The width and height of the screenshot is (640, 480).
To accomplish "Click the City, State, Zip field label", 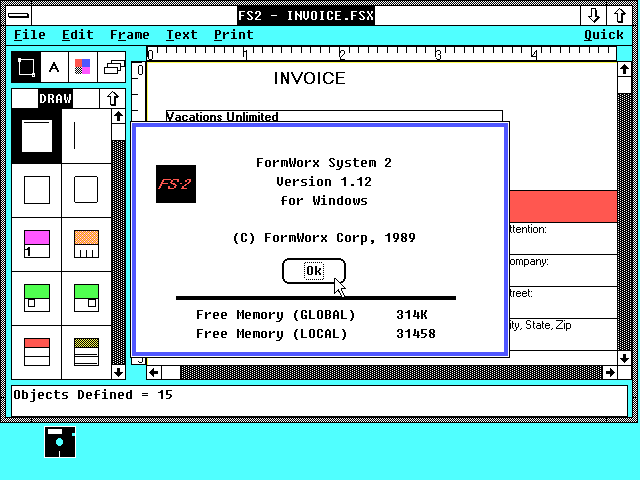I will pyautogui.click(x=540, y=325).
